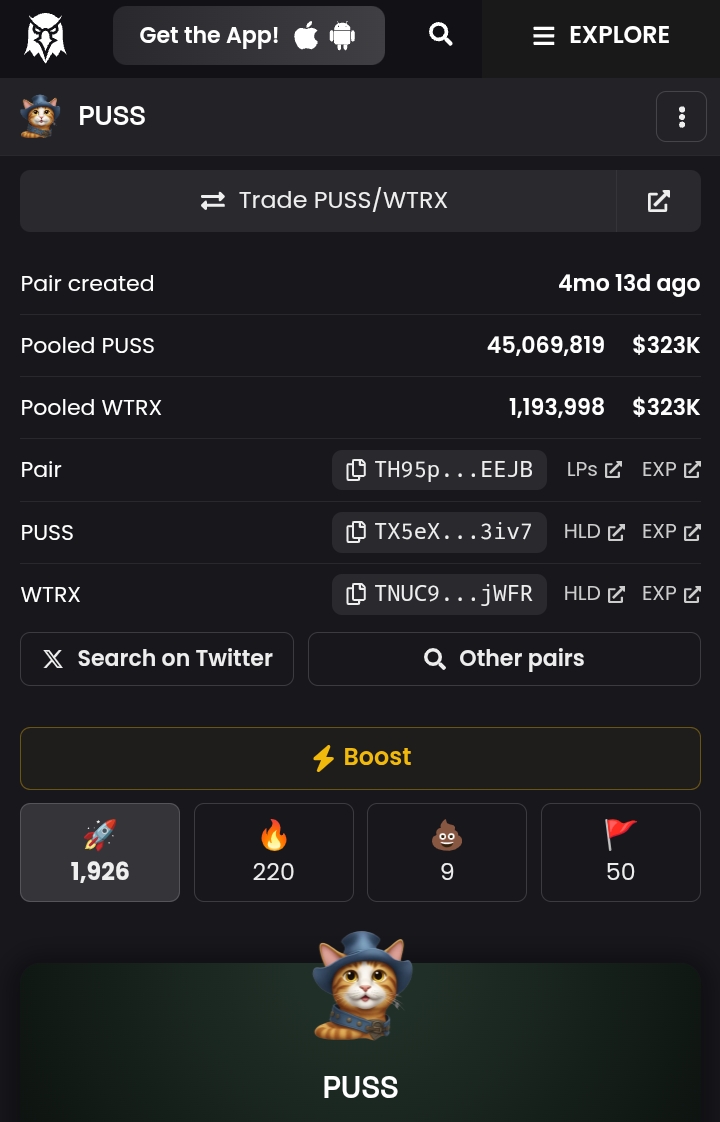Toggle the rocket reaction with 1,926
This screenshot has width=720, height=1122.
pyautogui.click(x=100, y=853)
